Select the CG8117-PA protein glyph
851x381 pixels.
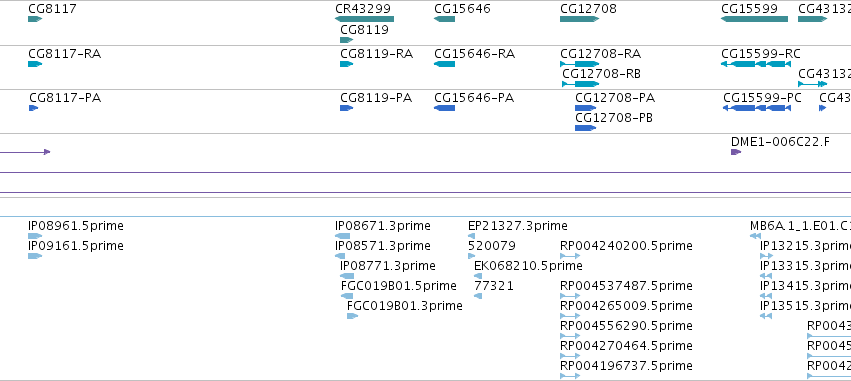(33, 108)
